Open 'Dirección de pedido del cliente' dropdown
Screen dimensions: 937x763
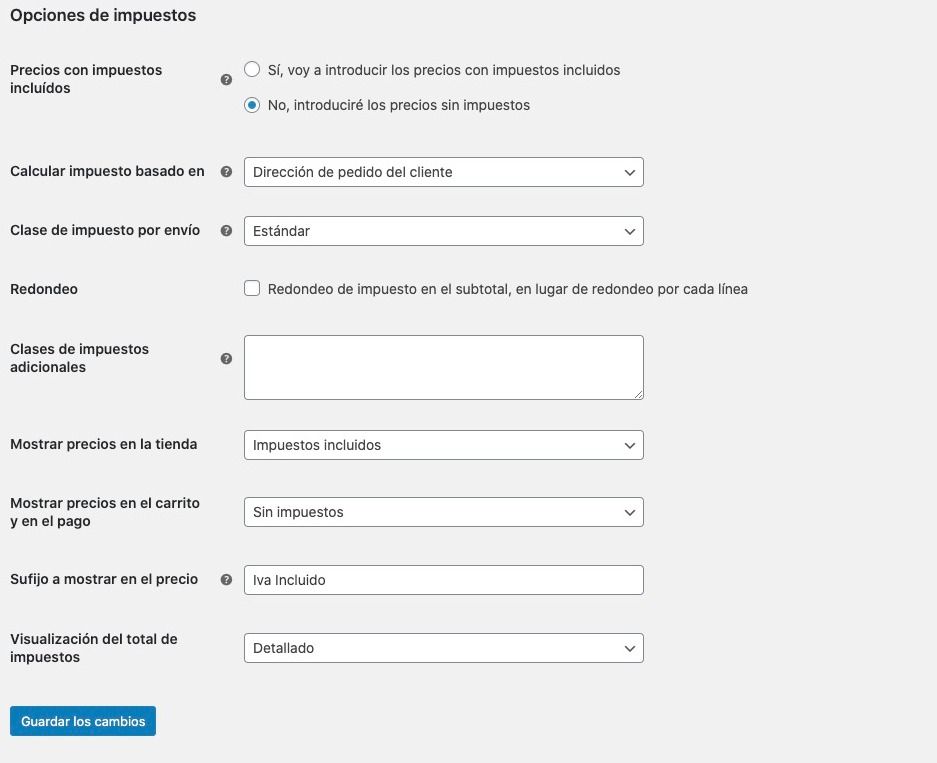pyautogui.click(x=443, y=172)
